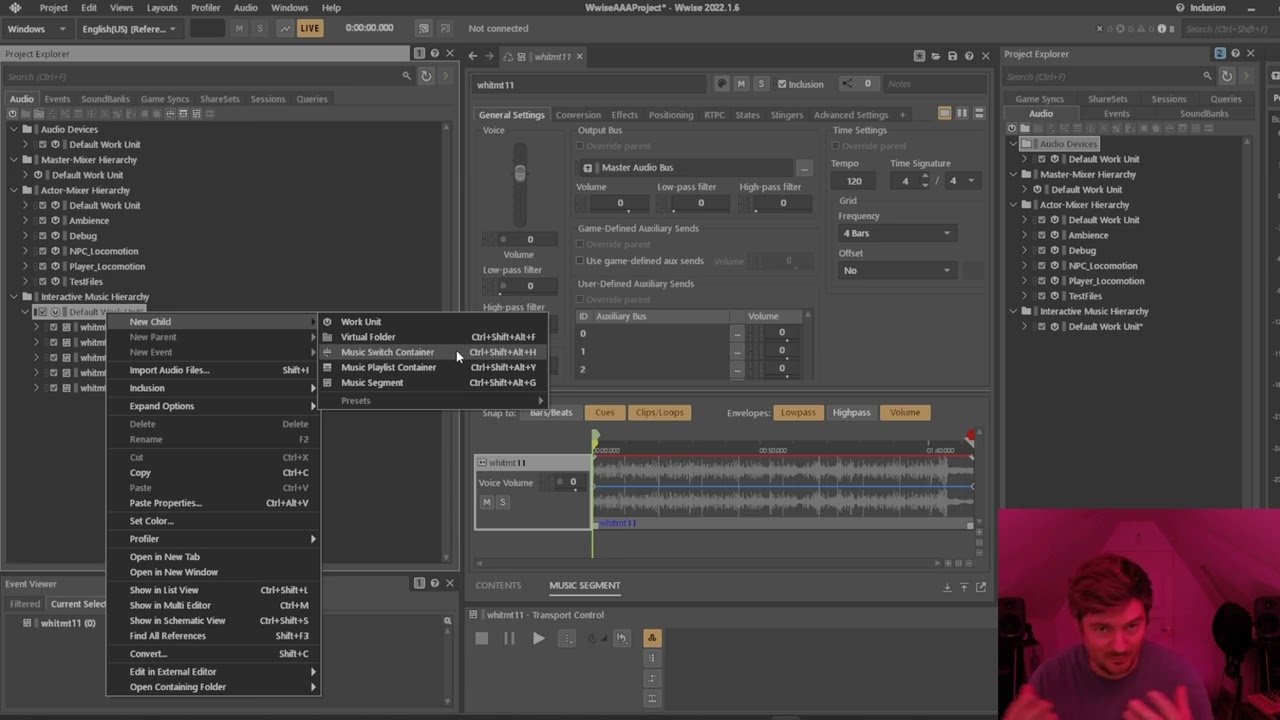Switch to the Effects tab
The image size is (1280, 720).
(625, 115)
